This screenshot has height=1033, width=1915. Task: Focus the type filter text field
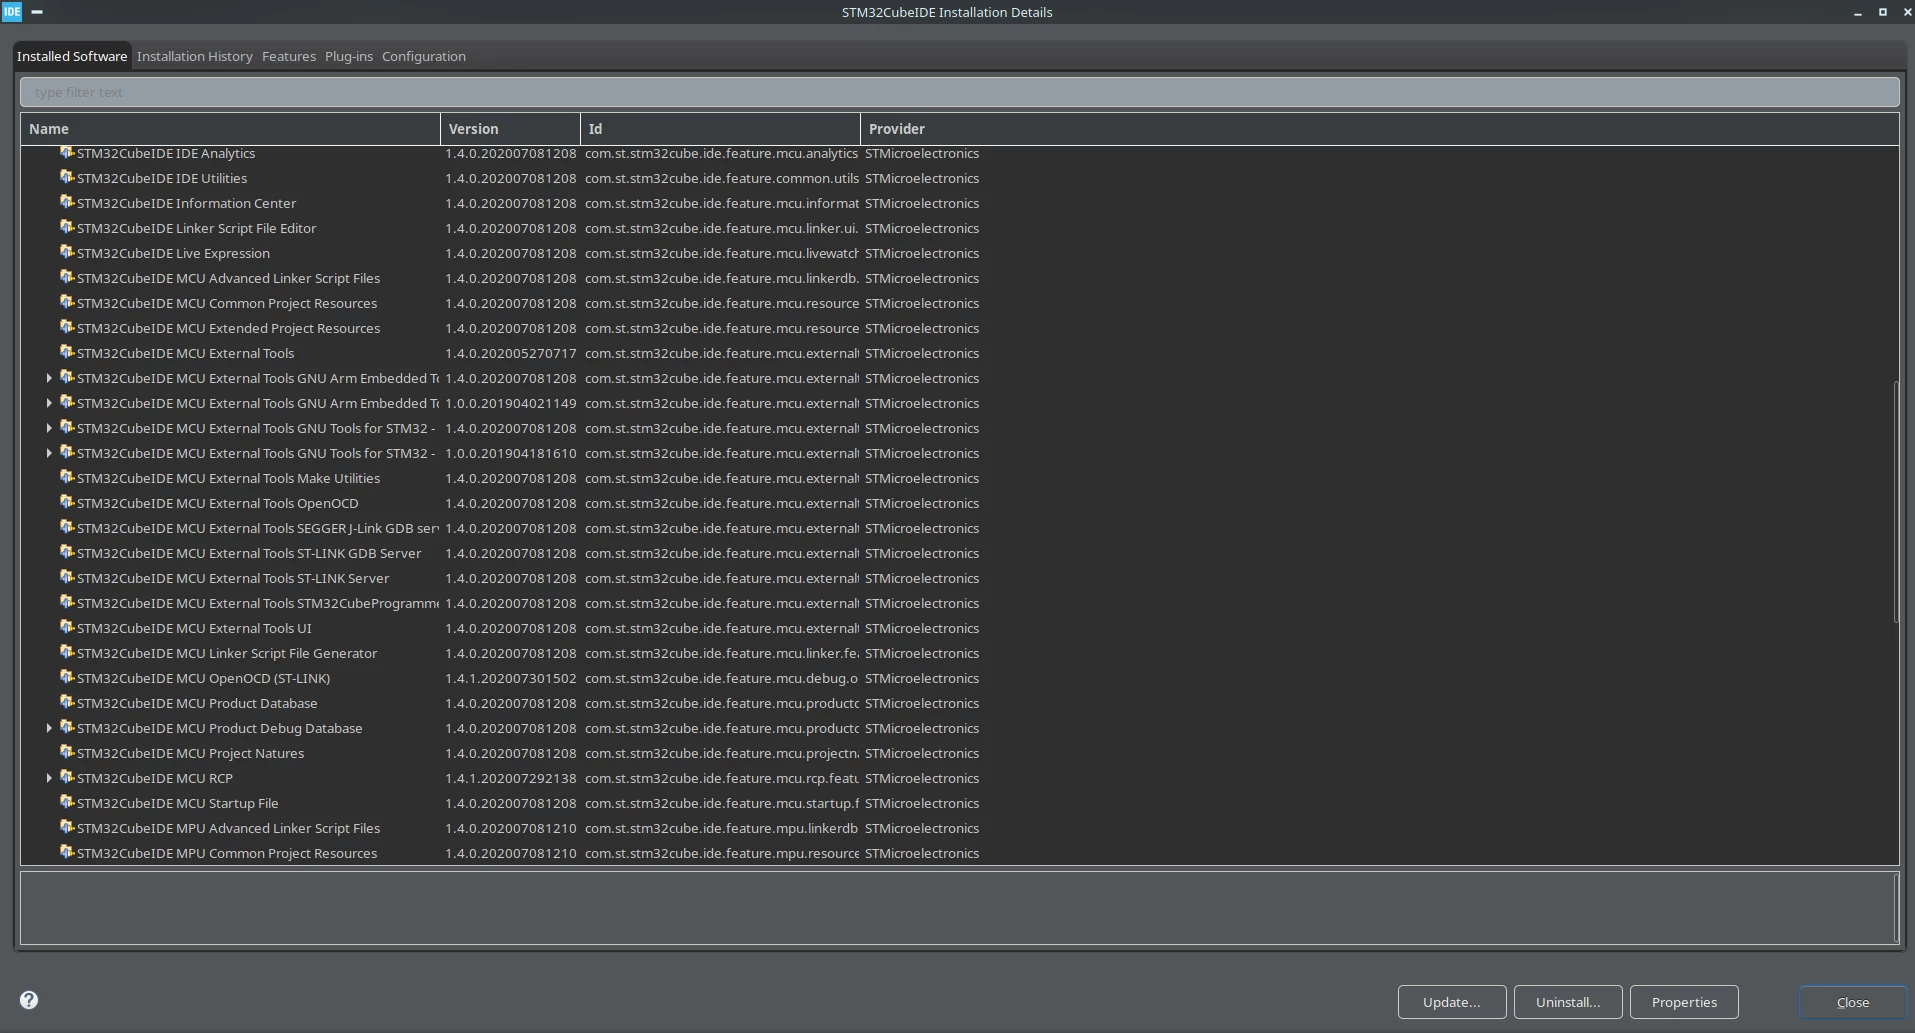[x=959, y=92]
